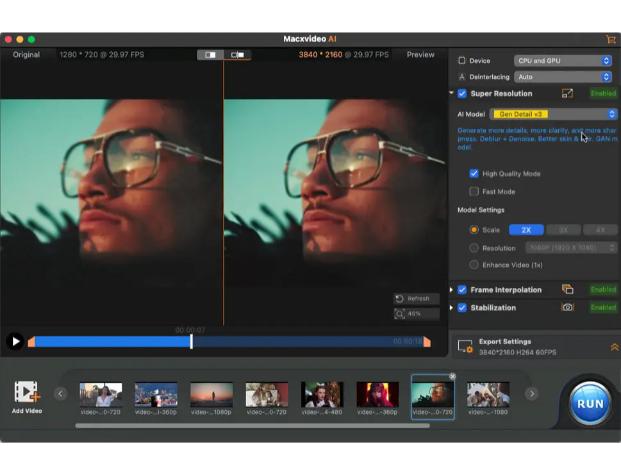Click the Add Video film icon

pos(27,391)
